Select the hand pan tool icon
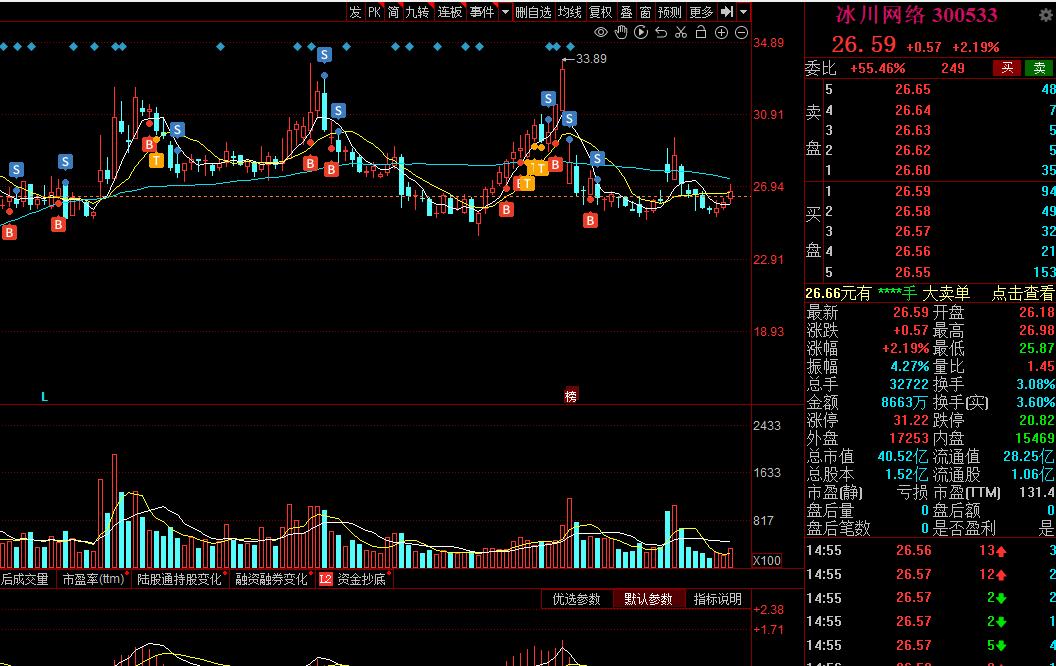The height and width of the screenshot is (666, 1056). [621, 32]
